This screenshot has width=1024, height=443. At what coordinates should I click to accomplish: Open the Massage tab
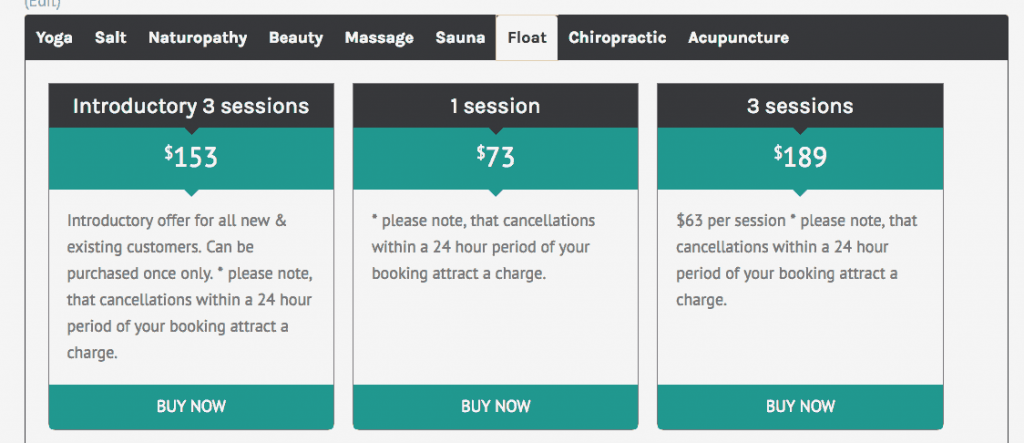pos(379,38)
